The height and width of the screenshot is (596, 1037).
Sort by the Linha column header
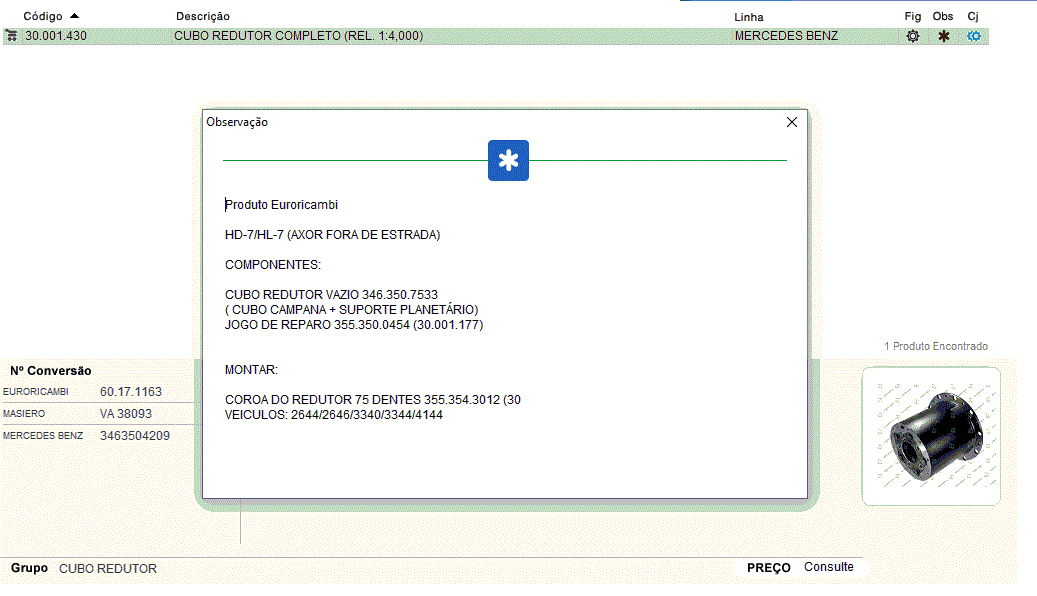(x=748, y=17)
